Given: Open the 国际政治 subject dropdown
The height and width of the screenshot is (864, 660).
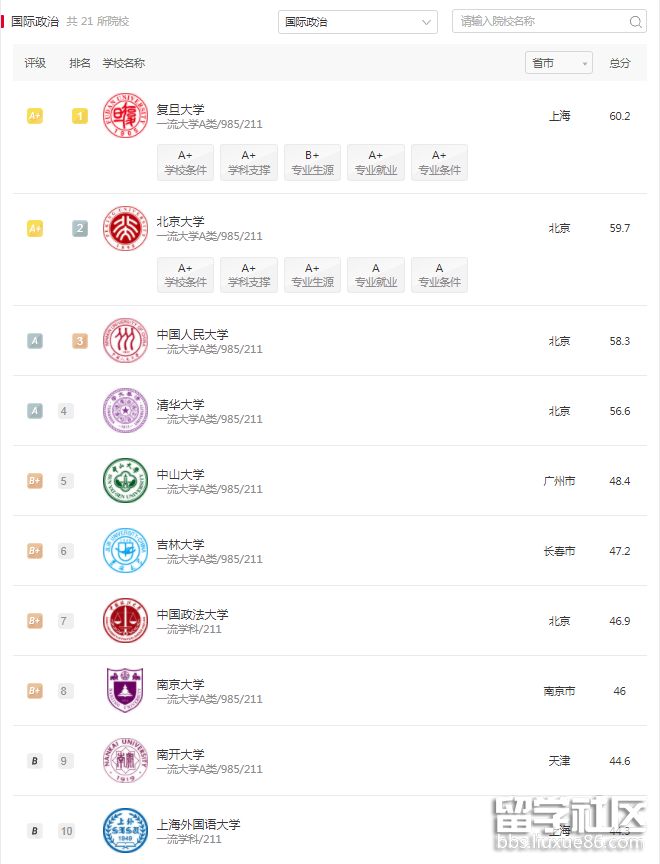Looking at the screenshot, I should click(x=357, y=22).
